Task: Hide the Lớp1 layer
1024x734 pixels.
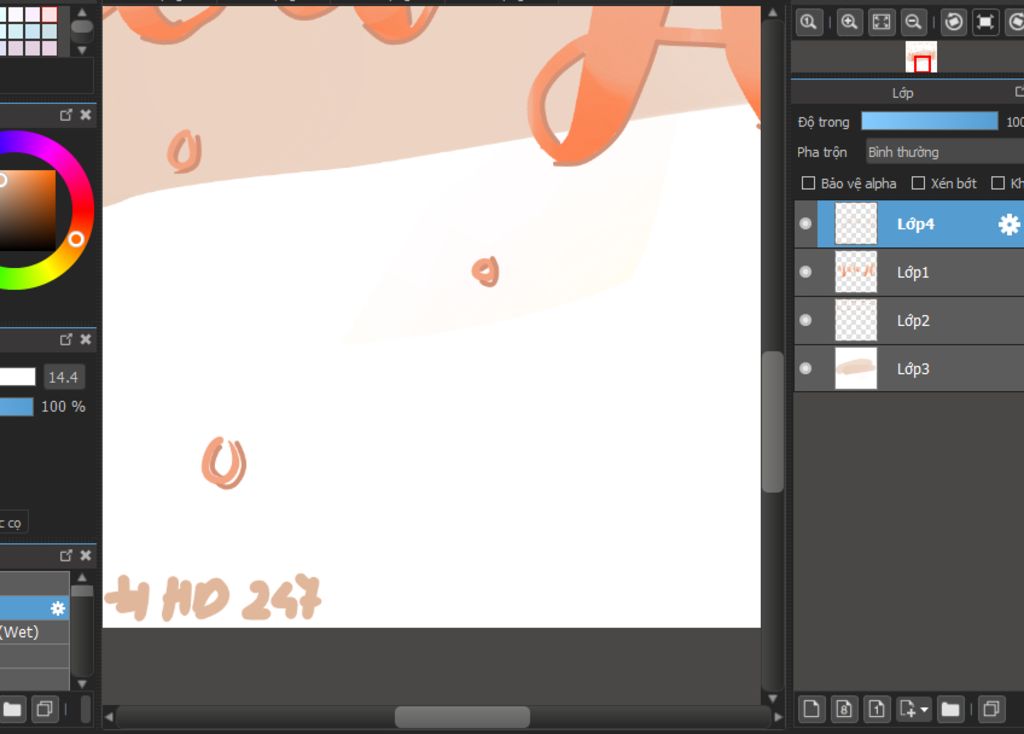Action: click(x=805, y=272)
